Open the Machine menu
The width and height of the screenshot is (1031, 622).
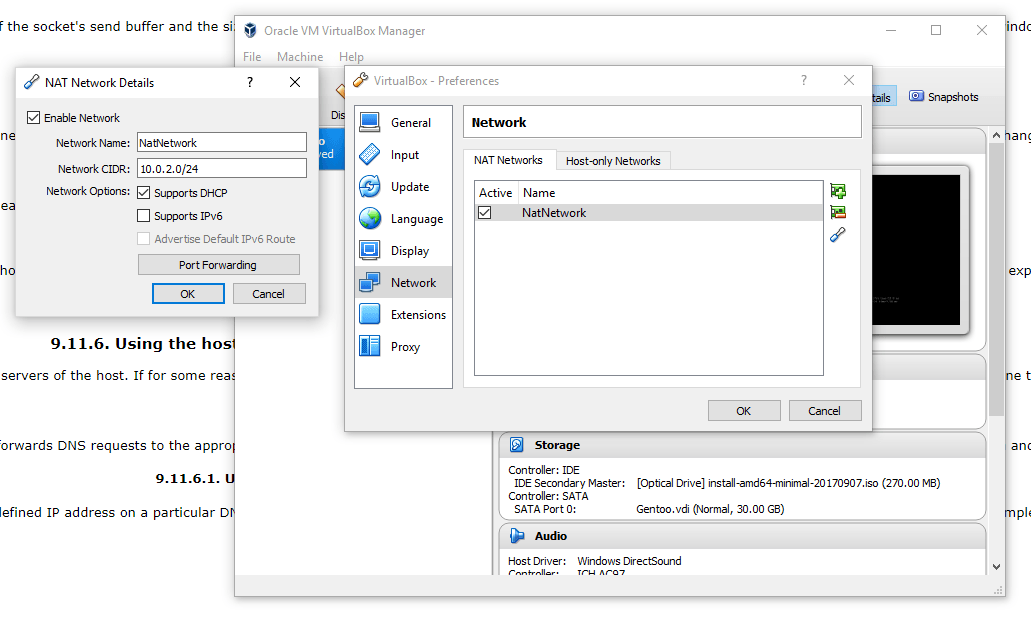pyautogui.click(x=300, y=57)
